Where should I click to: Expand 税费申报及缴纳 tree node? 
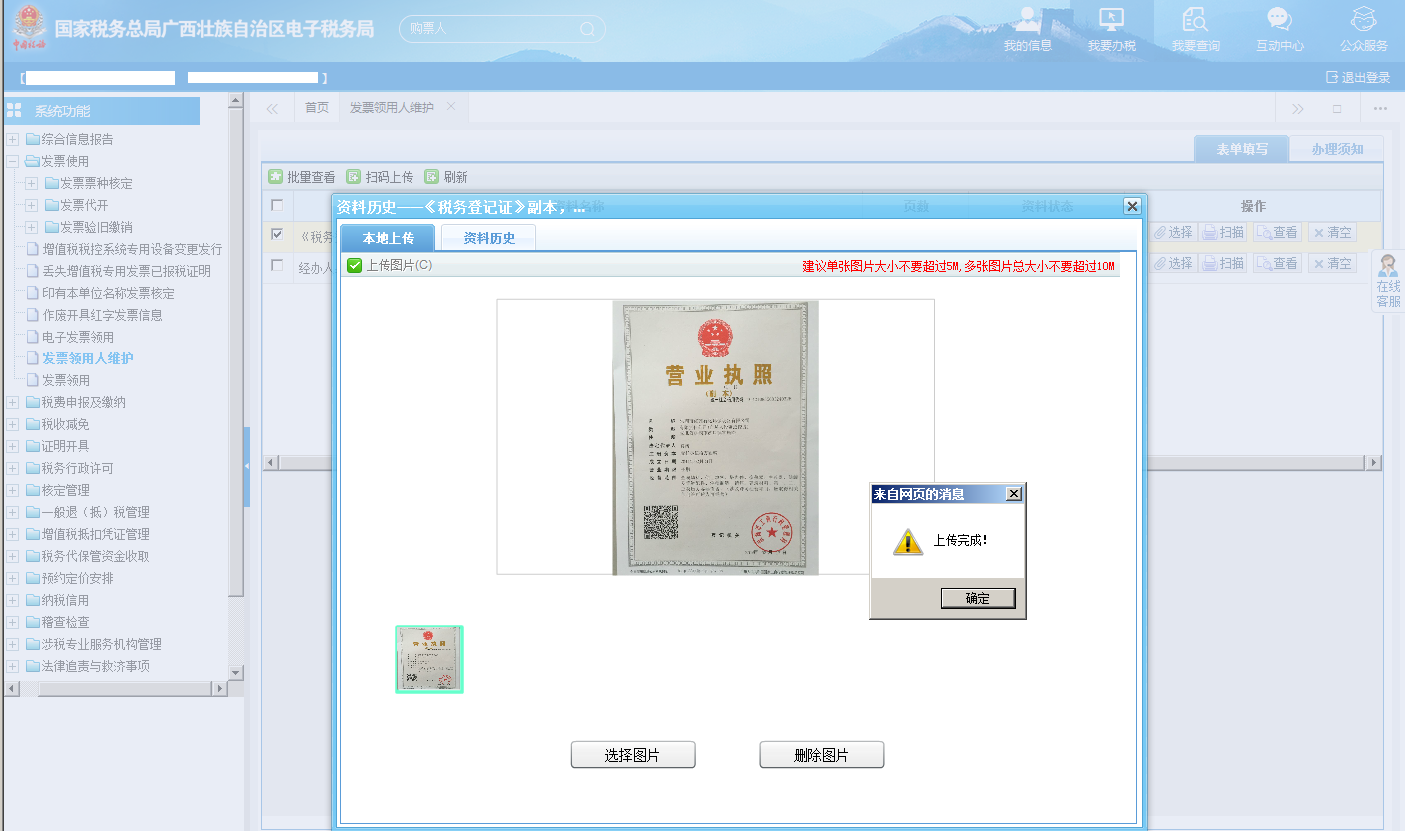[12, 402]
